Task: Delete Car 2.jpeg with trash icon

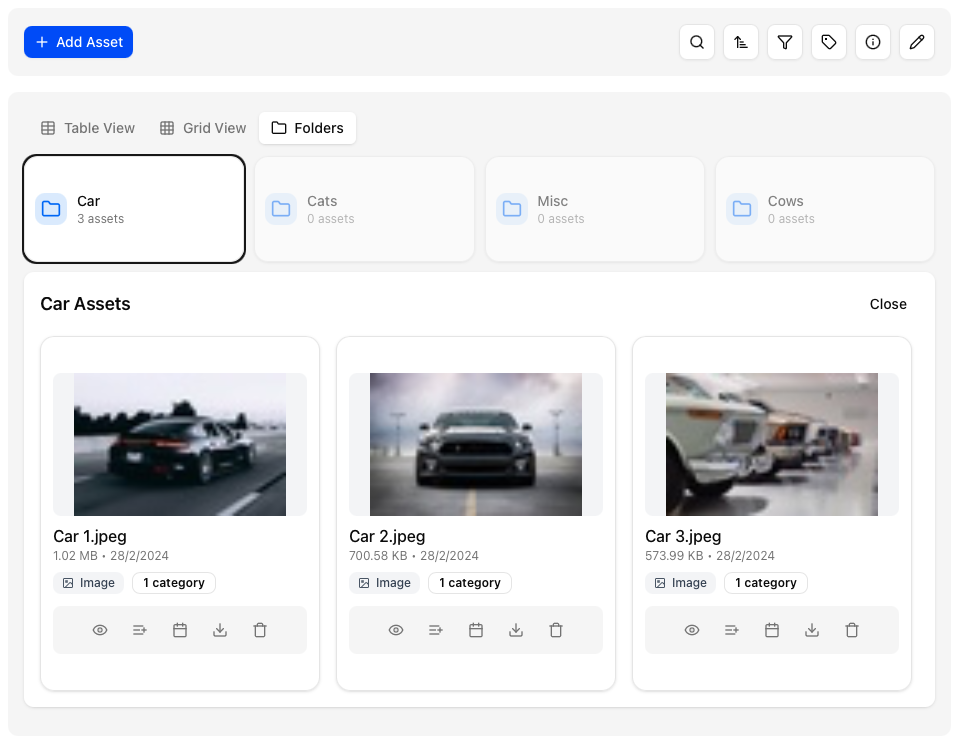Action: [x=556, y=630]
